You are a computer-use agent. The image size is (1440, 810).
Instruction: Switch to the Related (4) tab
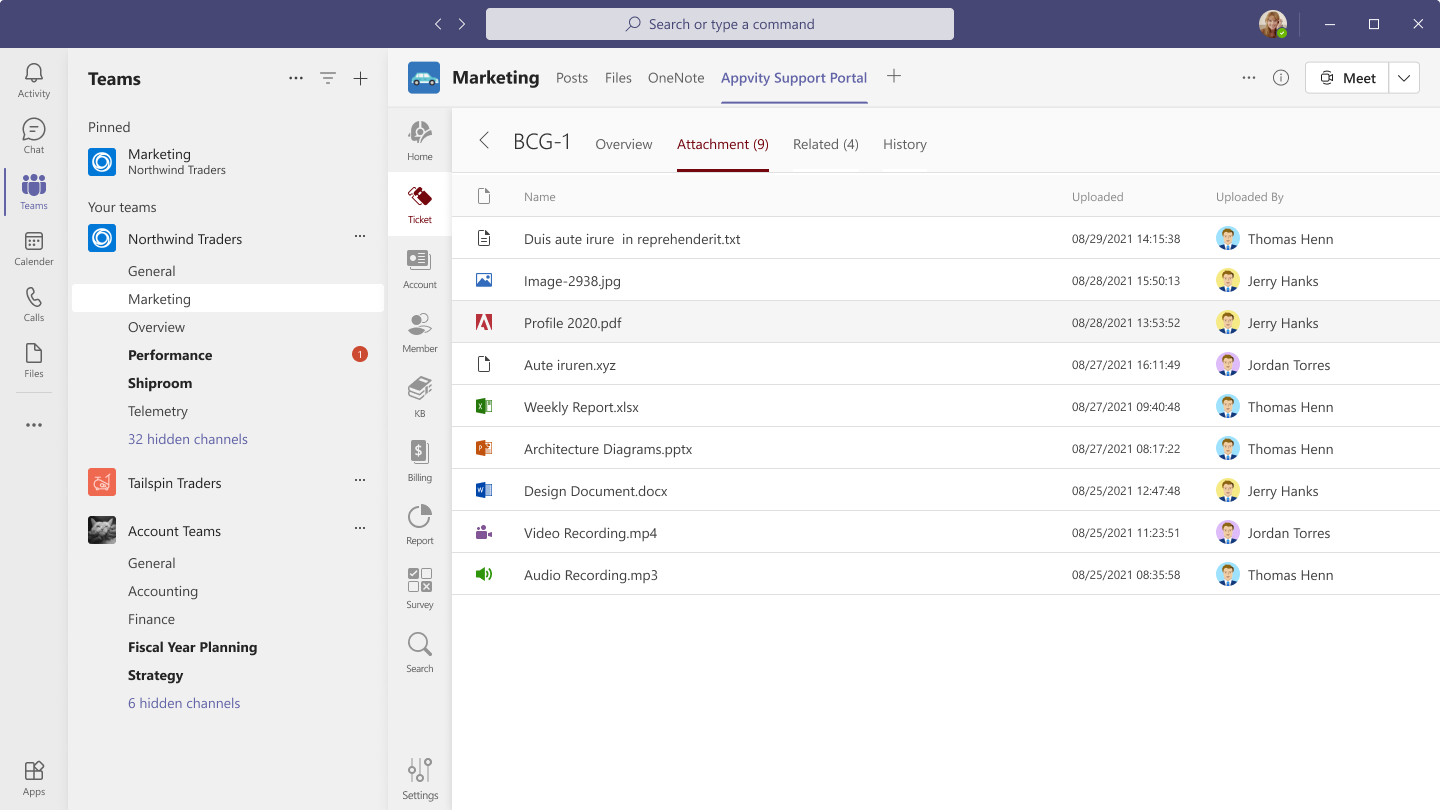(825, 144)
